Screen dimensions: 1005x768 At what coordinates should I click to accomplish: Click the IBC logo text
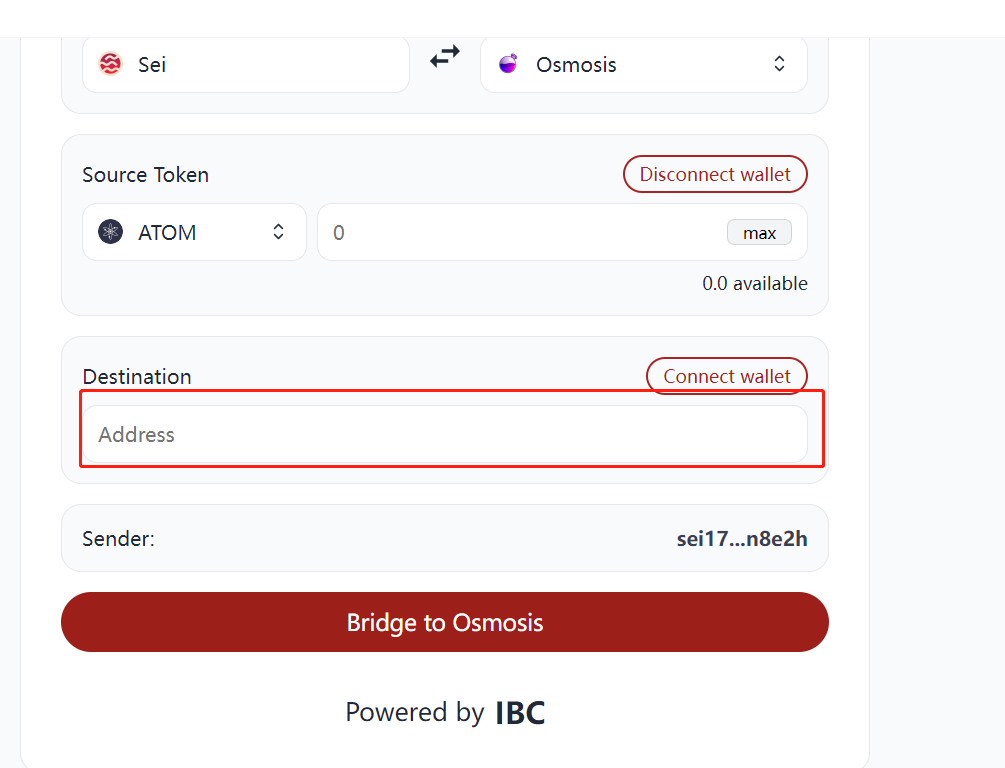point(520,713)
